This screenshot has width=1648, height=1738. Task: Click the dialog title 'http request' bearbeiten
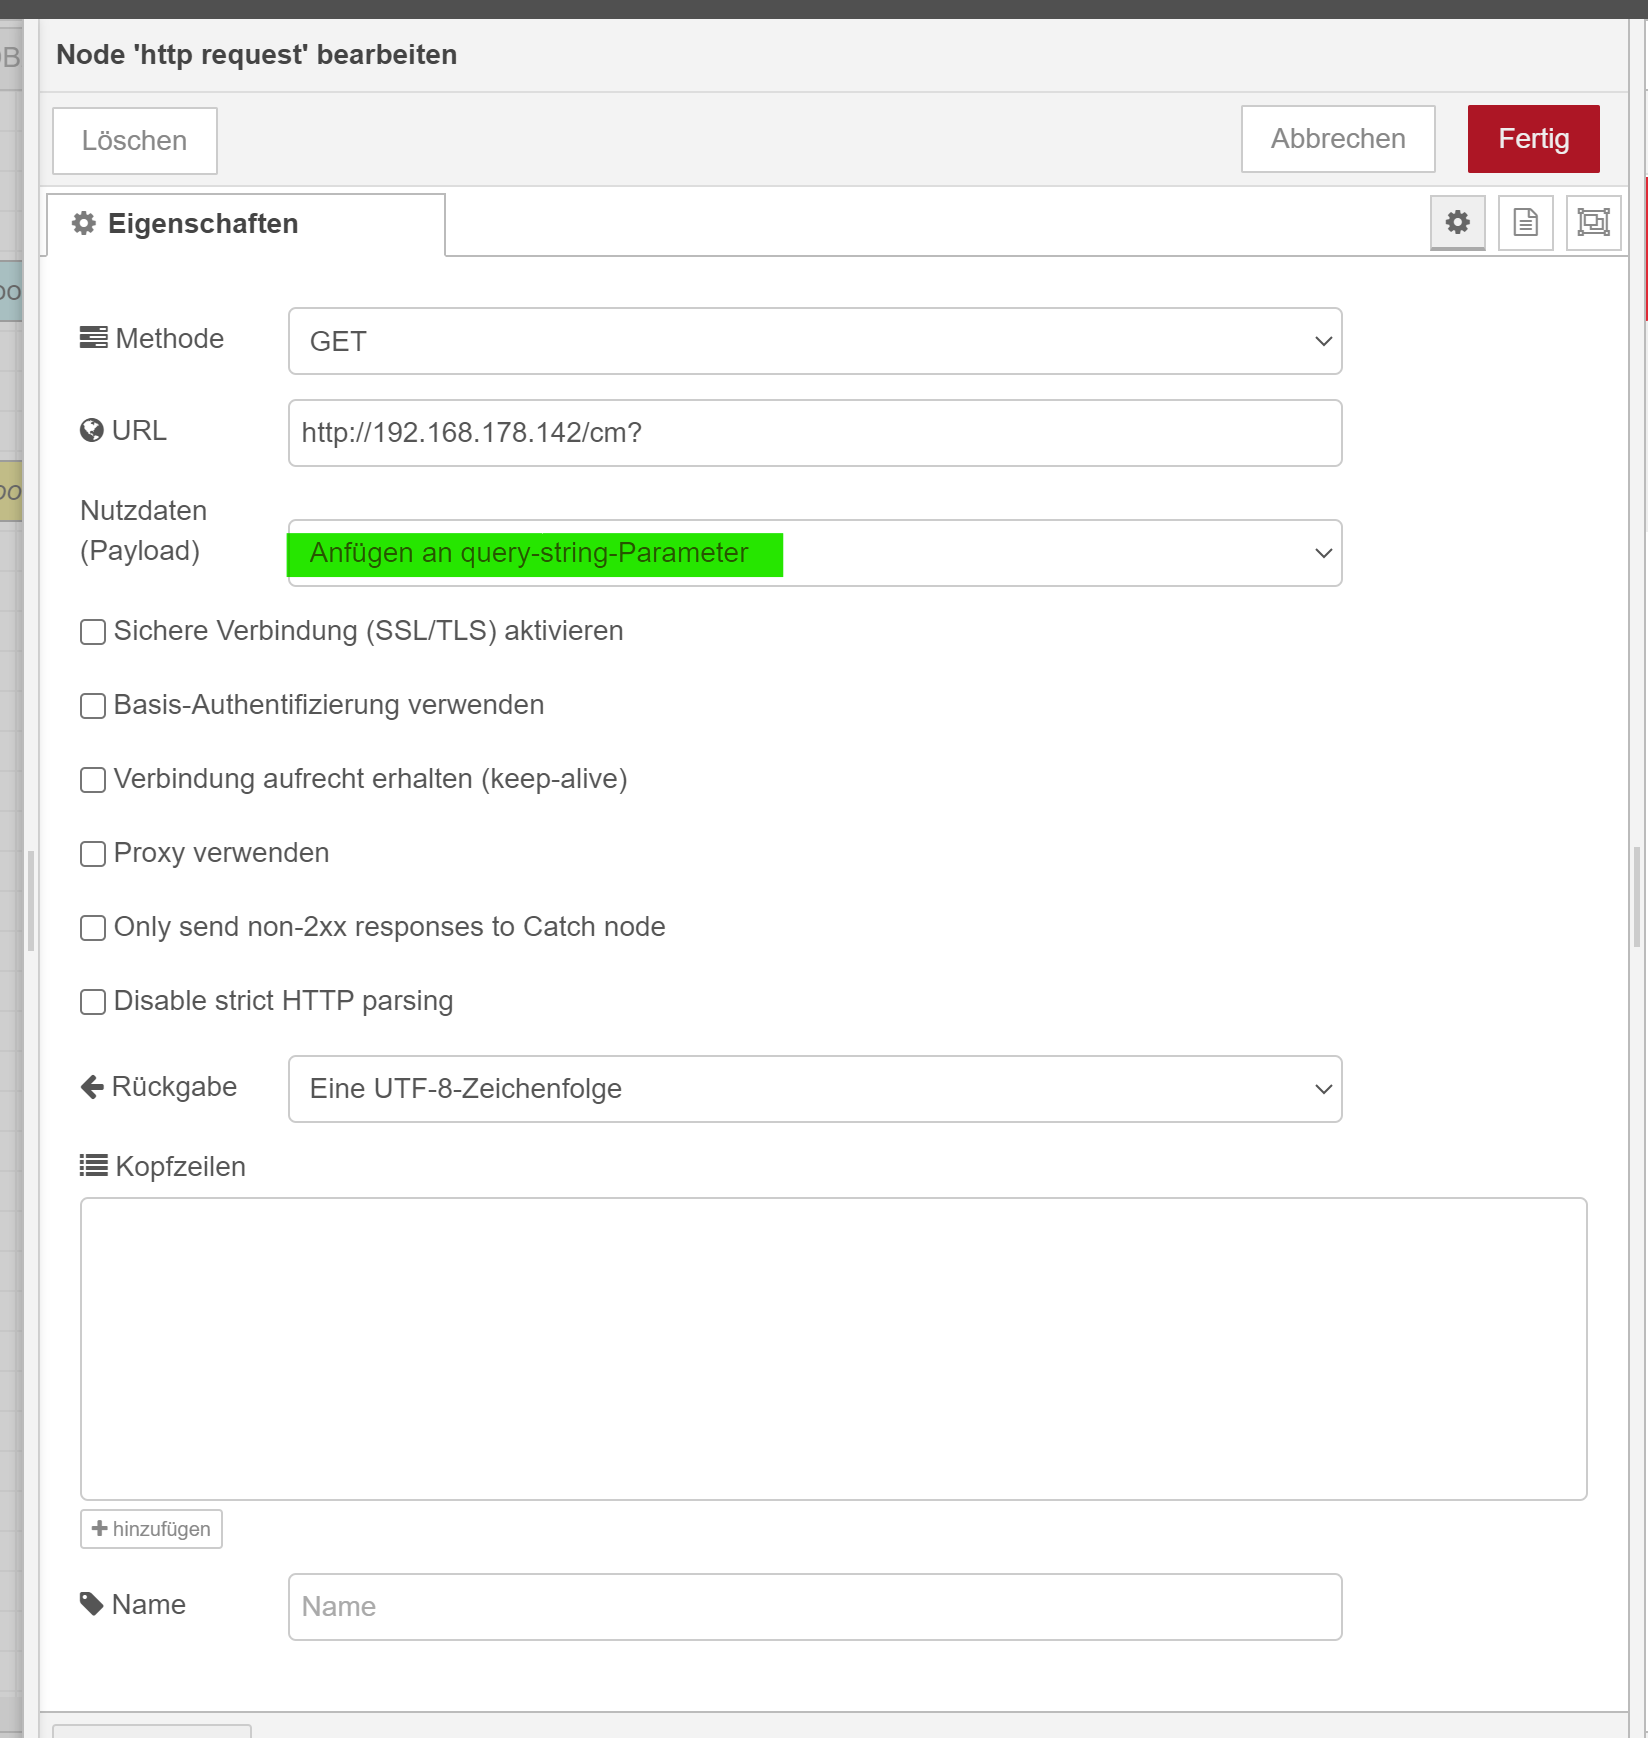[x=257, y=55]
